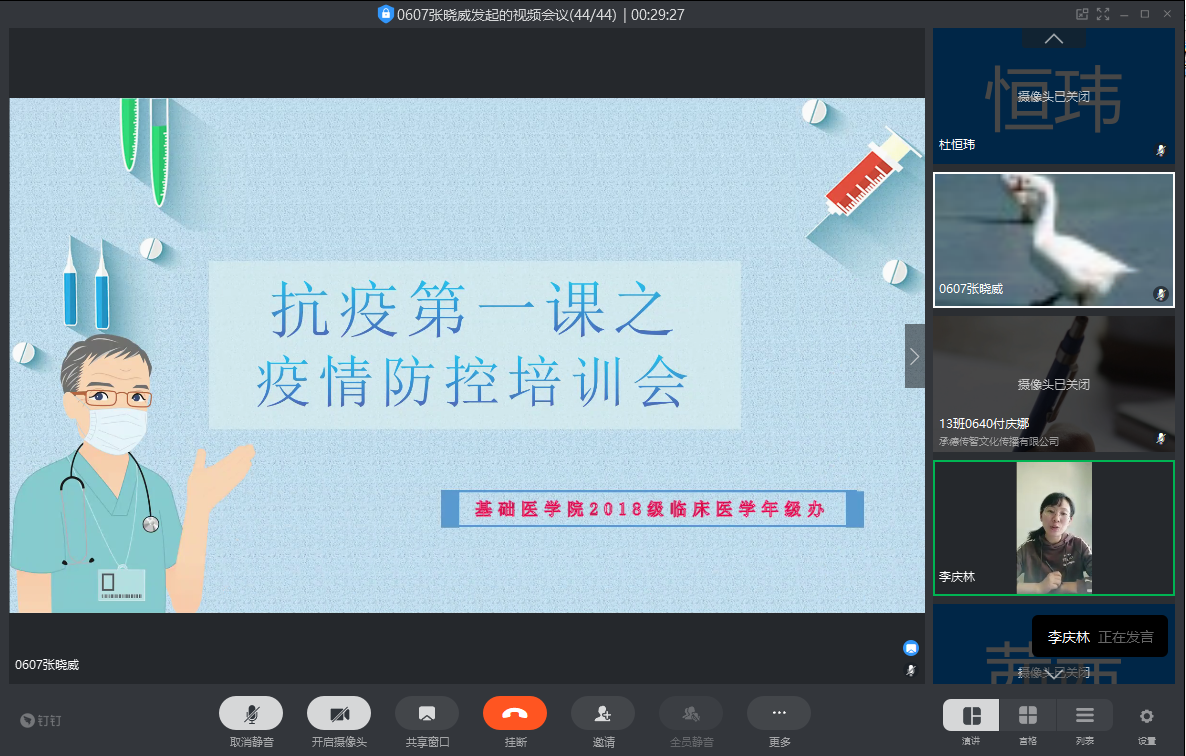Click the pop-out mini window icon
This screenshot has height=756, width=1186.
[1081, 14]
